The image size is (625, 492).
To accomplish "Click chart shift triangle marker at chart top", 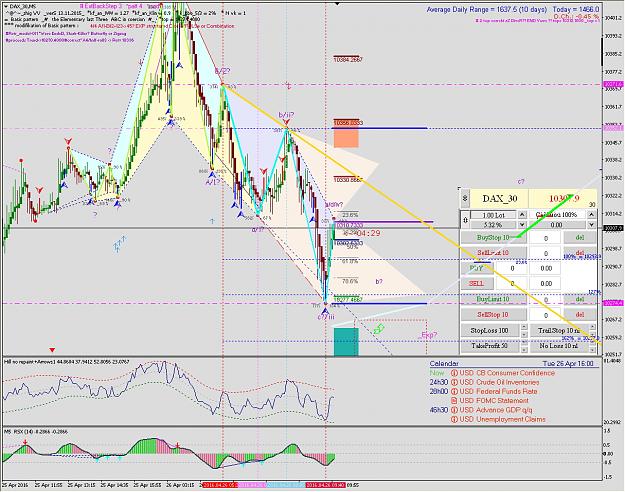I will tap(337, 3).
